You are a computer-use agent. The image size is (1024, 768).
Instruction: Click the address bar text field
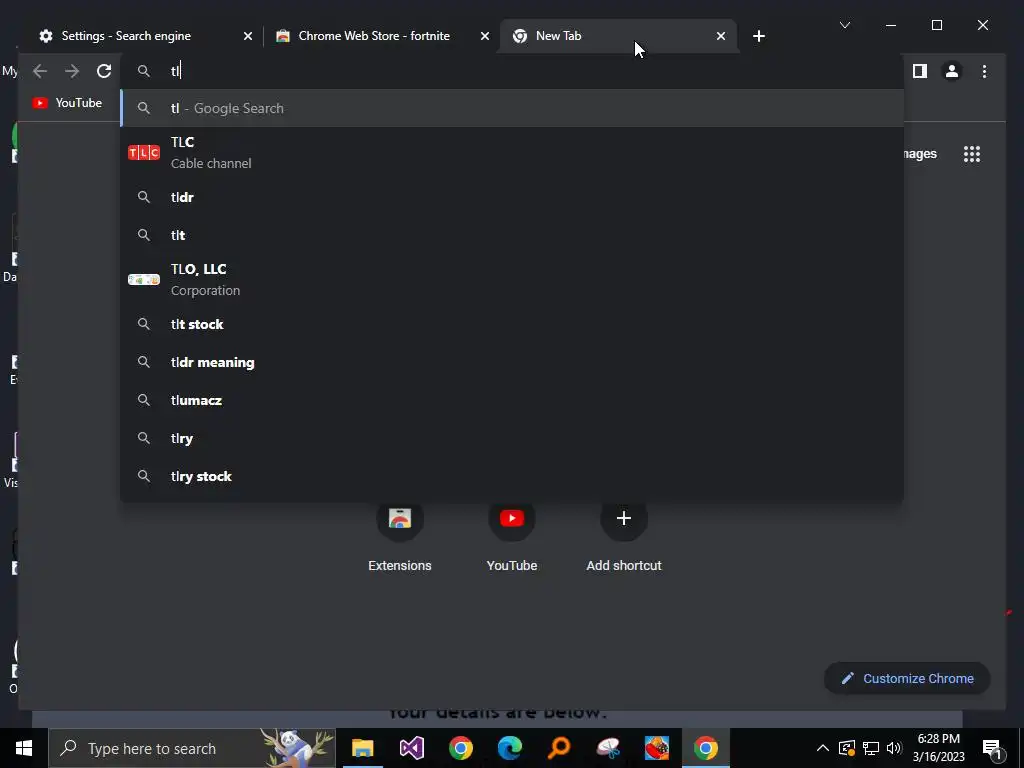512,71
